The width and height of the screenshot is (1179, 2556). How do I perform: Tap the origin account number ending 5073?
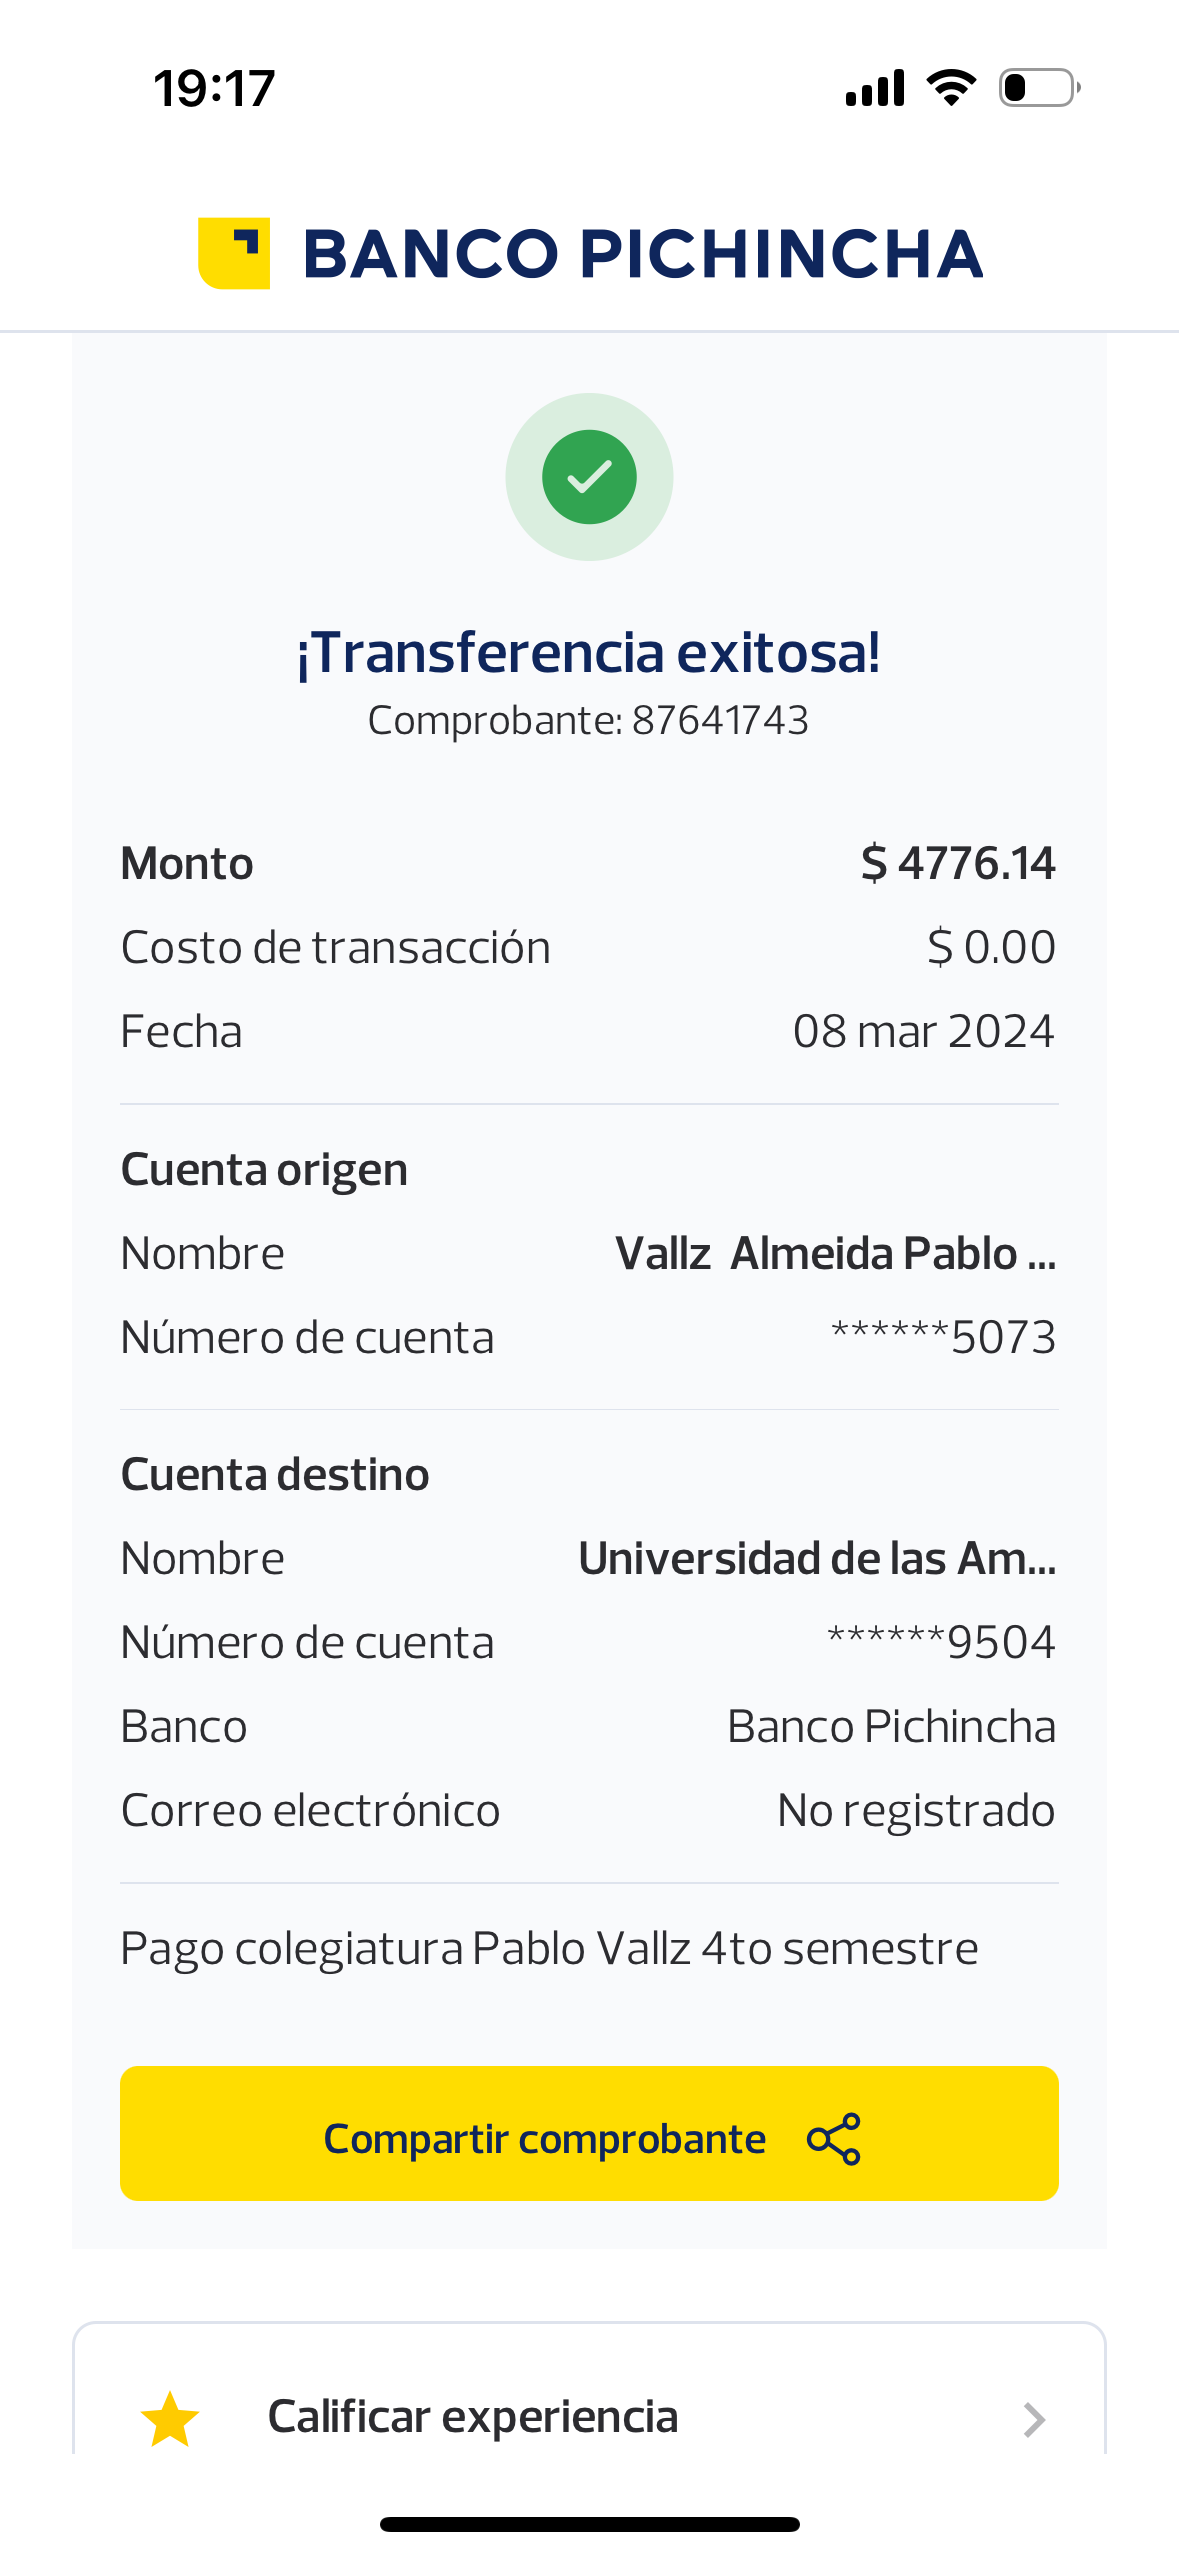click(x=943, y=1338)
